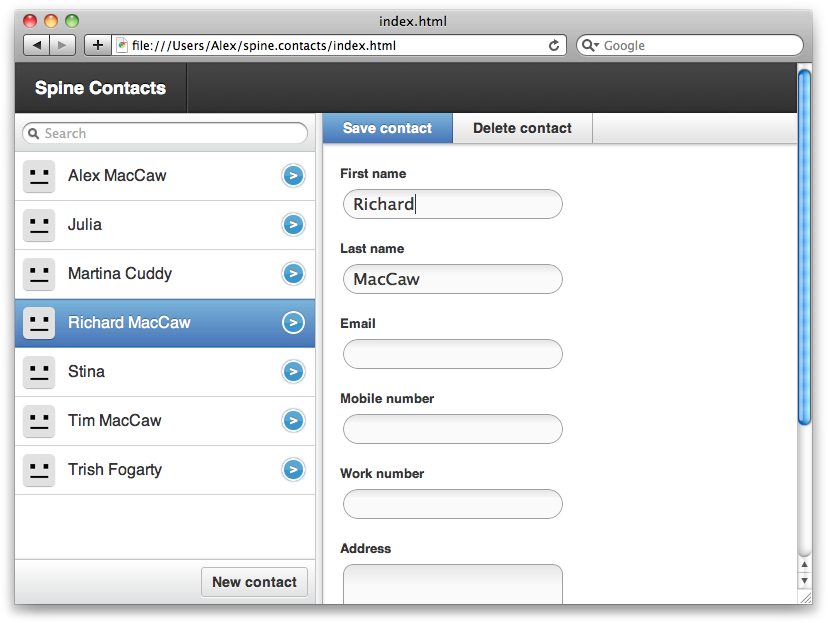Click the back navigation arrow

click(37, 45)
